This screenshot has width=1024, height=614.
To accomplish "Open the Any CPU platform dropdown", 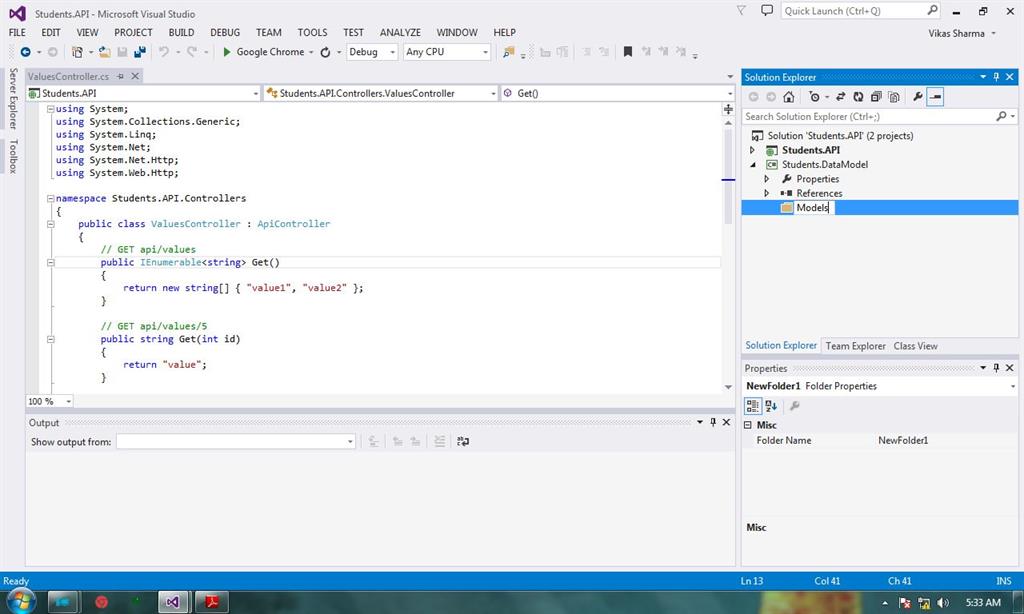I will point(446,52).
